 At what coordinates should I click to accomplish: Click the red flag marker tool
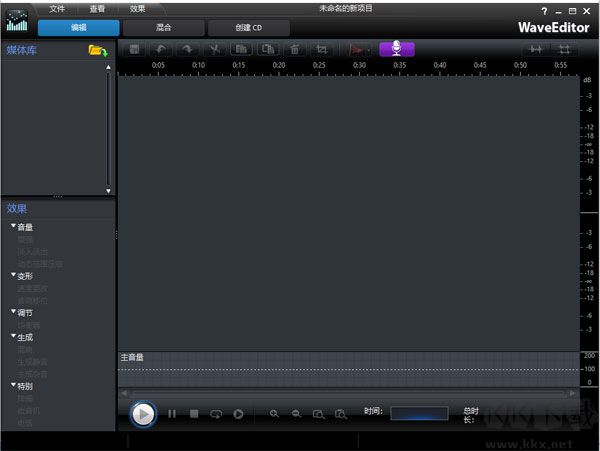(355, 50)
